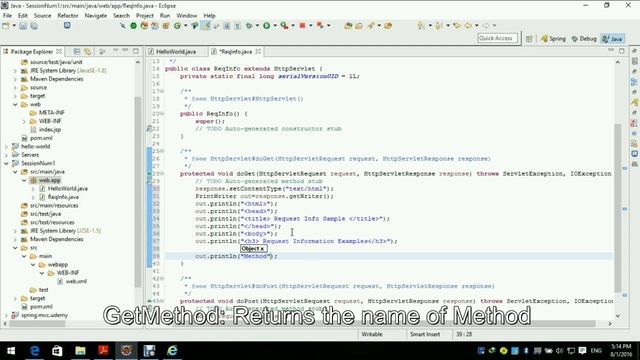This screenshot has width=640, height=360.
Task: Open the Refactor menu
Action: [68, 16]
